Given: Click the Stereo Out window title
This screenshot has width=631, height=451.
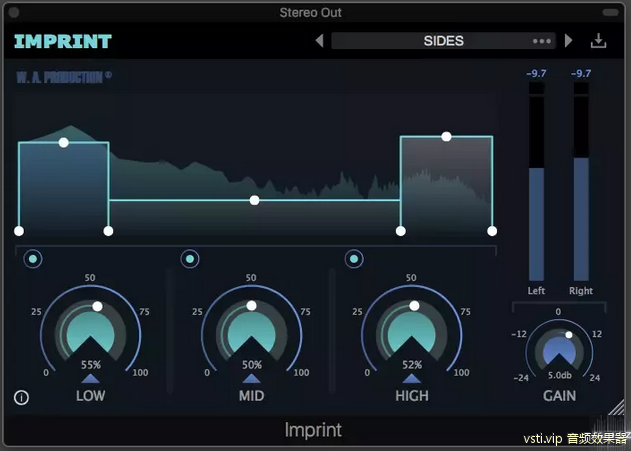Looking at the screenshot, I should point(310,13).
